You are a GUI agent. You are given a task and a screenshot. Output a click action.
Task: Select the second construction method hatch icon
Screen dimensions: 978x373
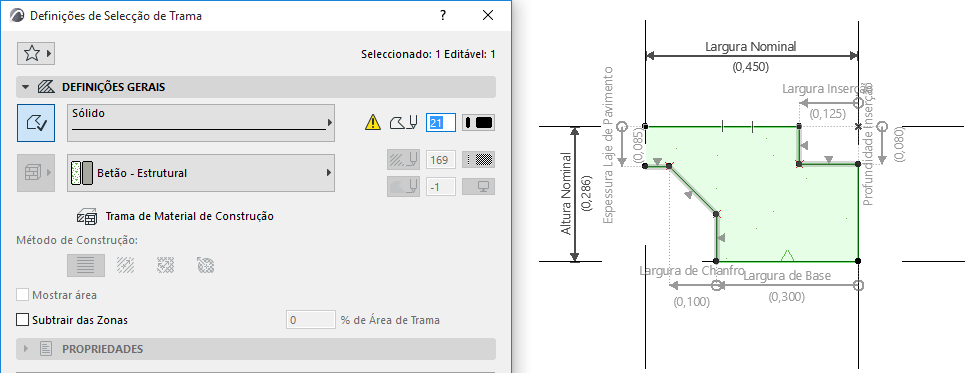[125, 265]
